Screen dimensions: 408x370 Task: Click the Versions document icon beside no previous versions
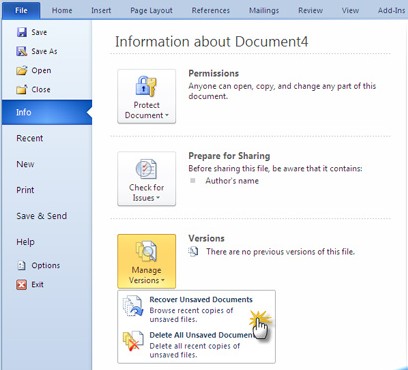[193, 251]
